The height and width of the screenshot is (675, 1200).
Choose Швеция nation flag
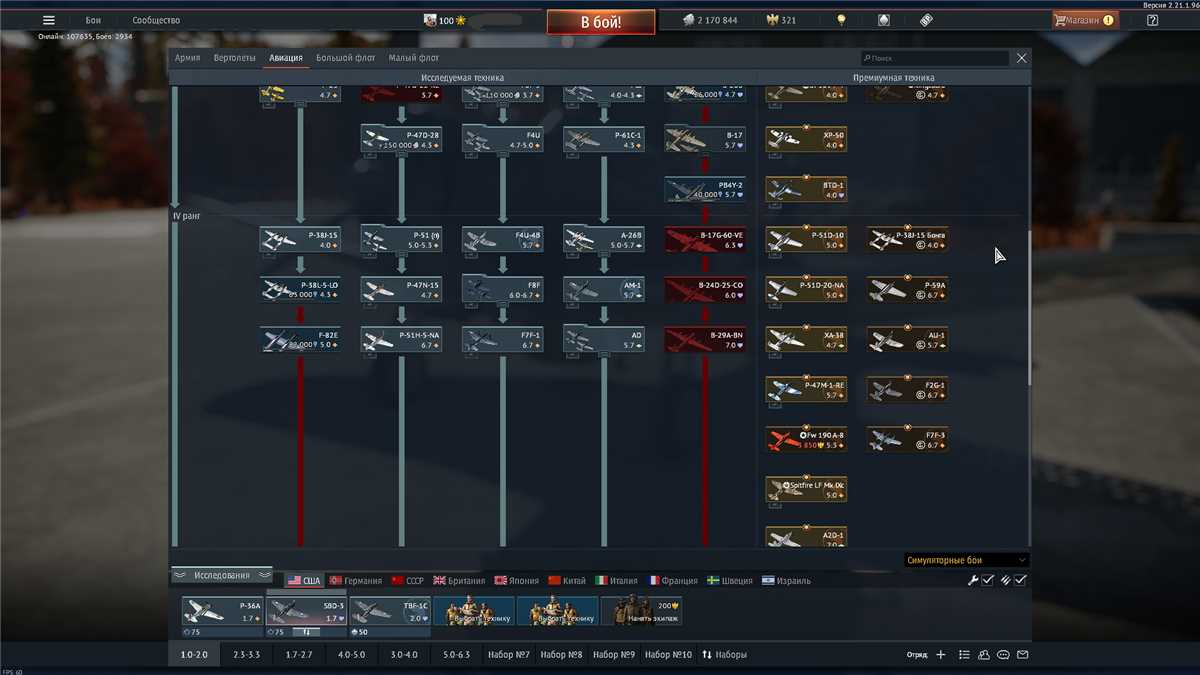click(x=729, y=580)
